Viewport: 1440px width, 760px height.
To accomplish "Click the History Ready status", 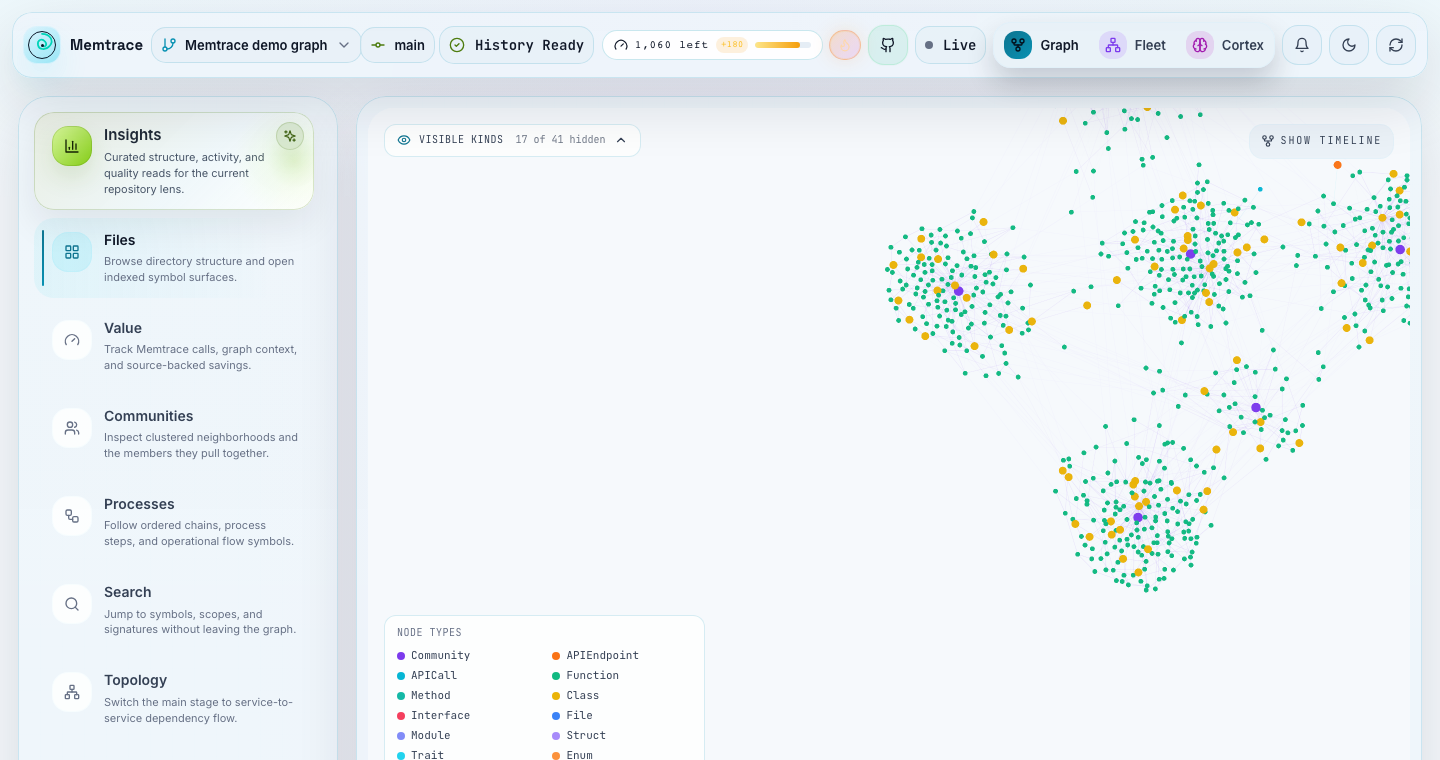I will (516, 45).
